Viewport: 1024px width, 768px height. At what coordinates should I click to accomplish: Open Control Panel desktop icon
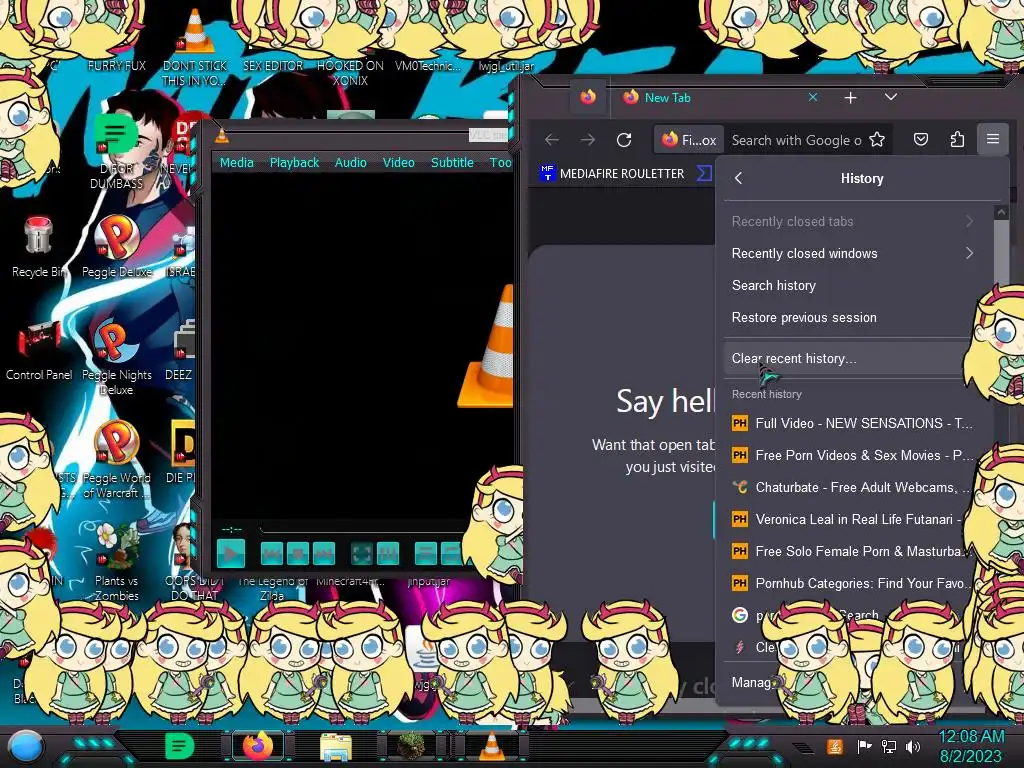point(39,350)
